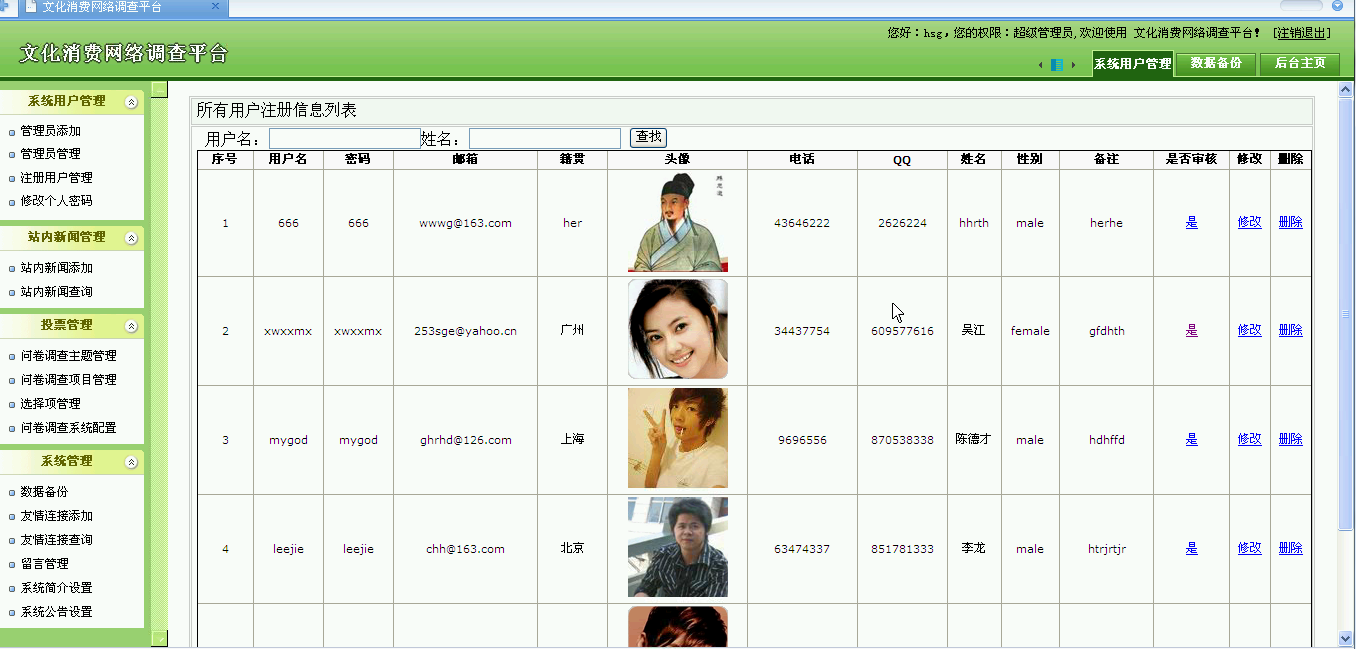The height and width of the screenshot is (649, 1356).
Task: Open 数据备份 in the sidebar
Action: tap(44, 492)
